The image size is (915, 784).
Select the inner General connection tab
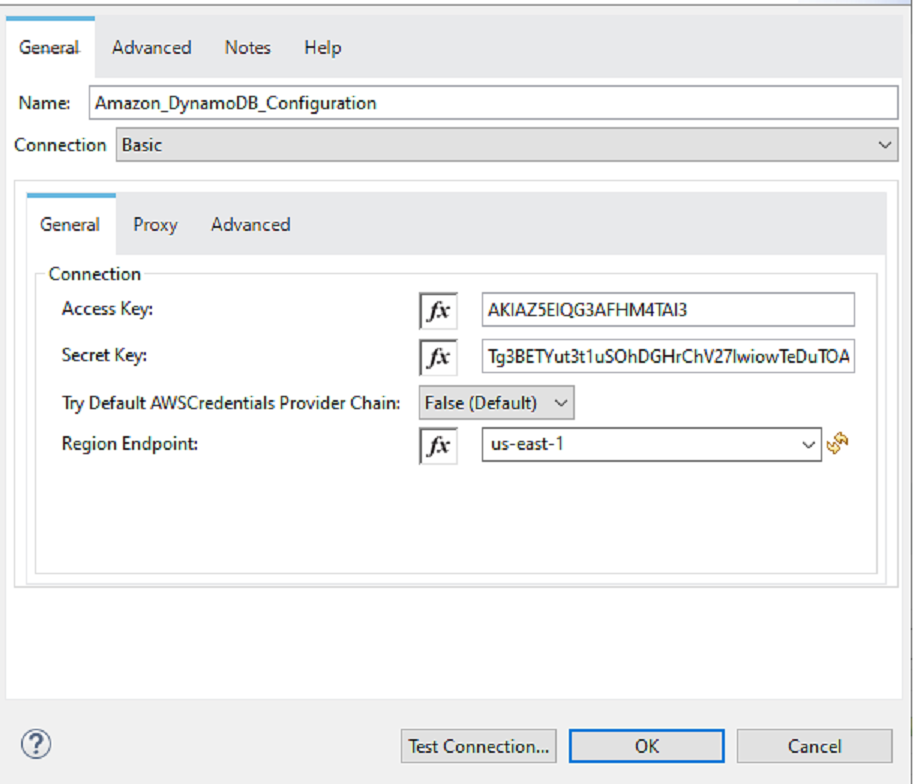(x=70, y=225)
